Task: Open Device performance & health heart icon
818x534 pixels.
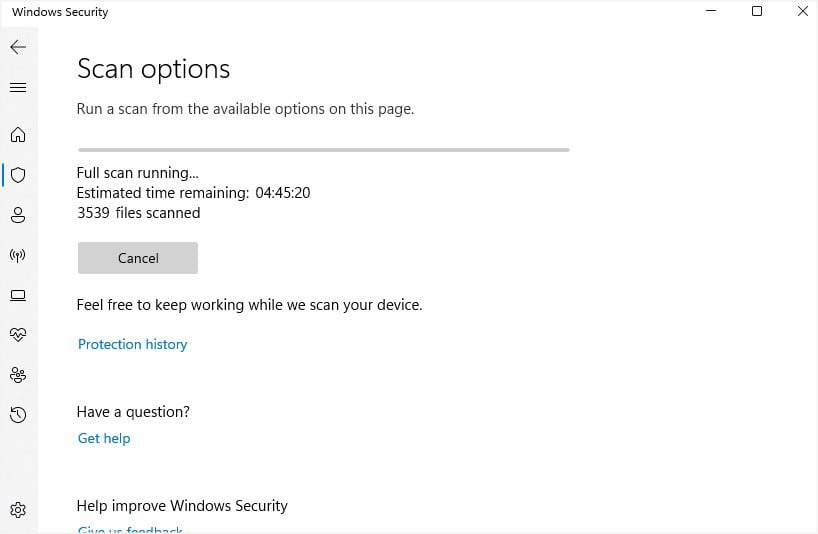Action: pyautogui.click(x=18, y=334)
